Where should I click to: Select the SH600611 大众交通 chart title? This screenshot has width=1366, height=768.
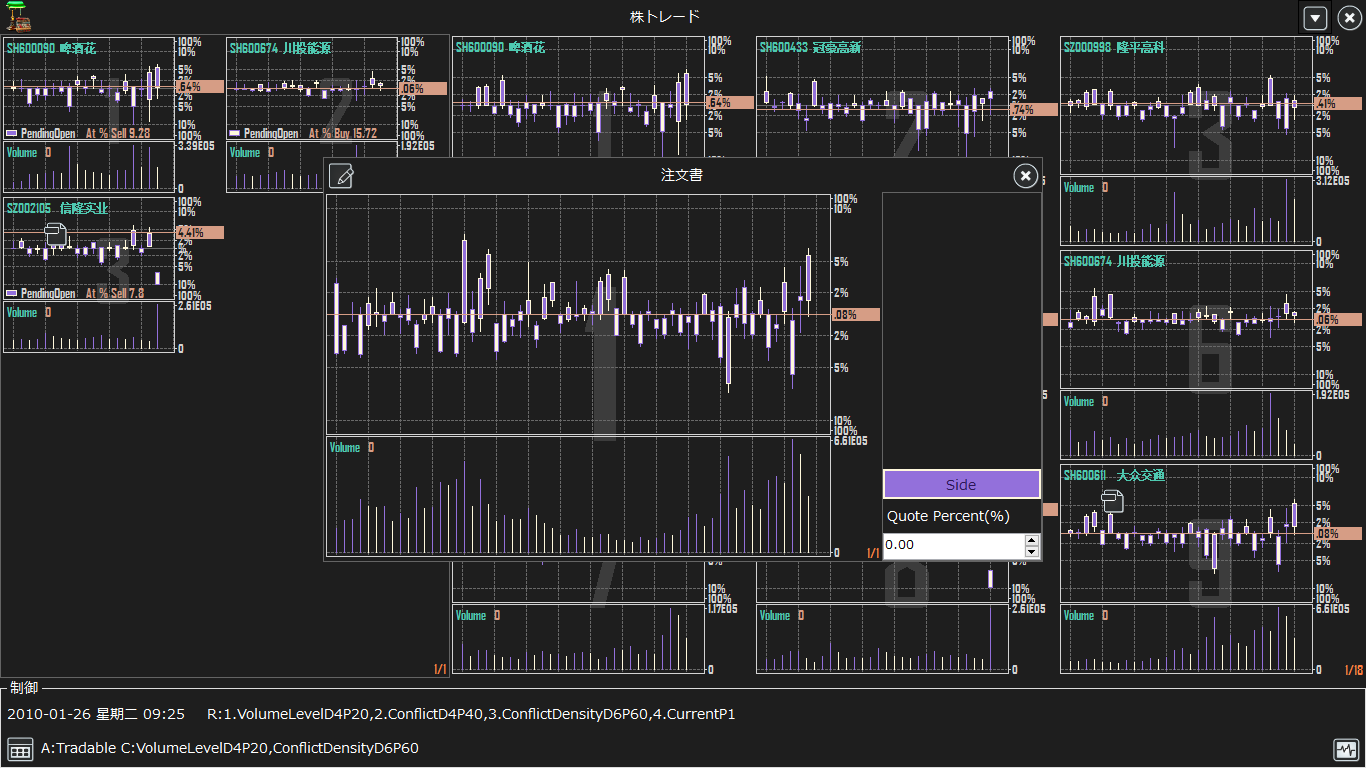pyautogui.click(x=1114, y=475)
